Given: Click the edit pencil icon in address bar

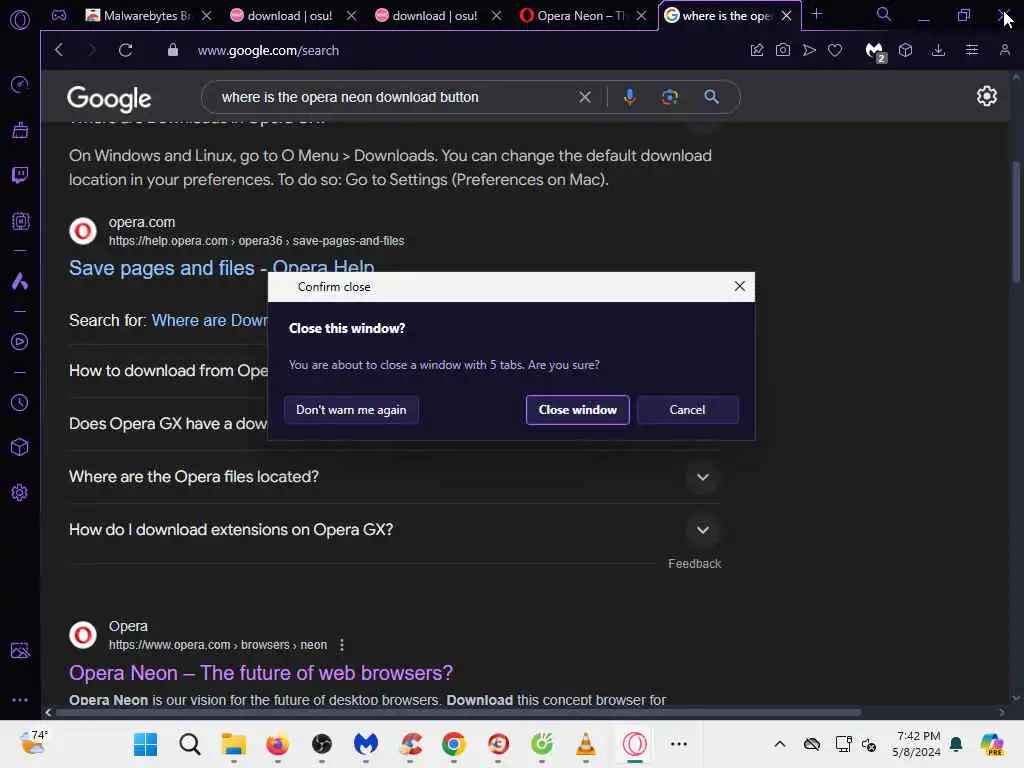Looking at the screenshot, I should pyautogui.click(x=757, y=50).
